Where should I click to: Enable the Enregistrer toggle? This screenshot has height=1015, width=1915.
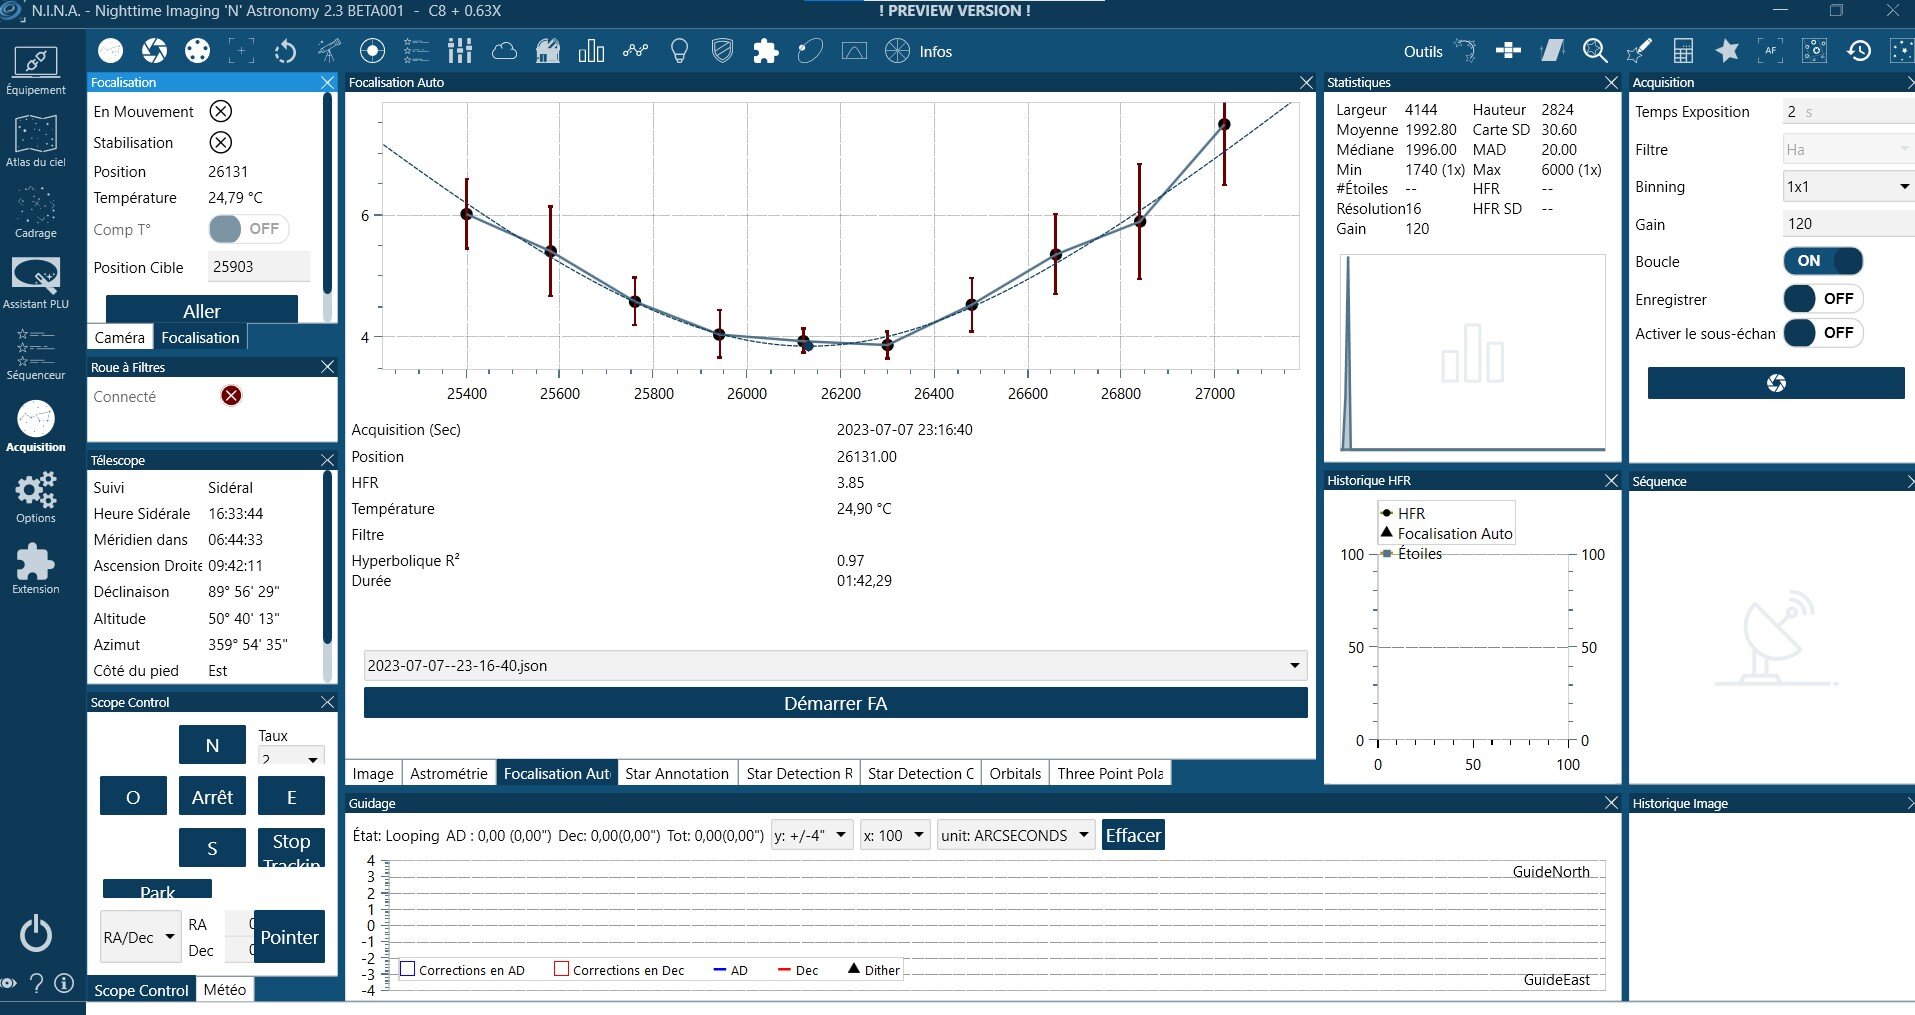point(1822,298)
